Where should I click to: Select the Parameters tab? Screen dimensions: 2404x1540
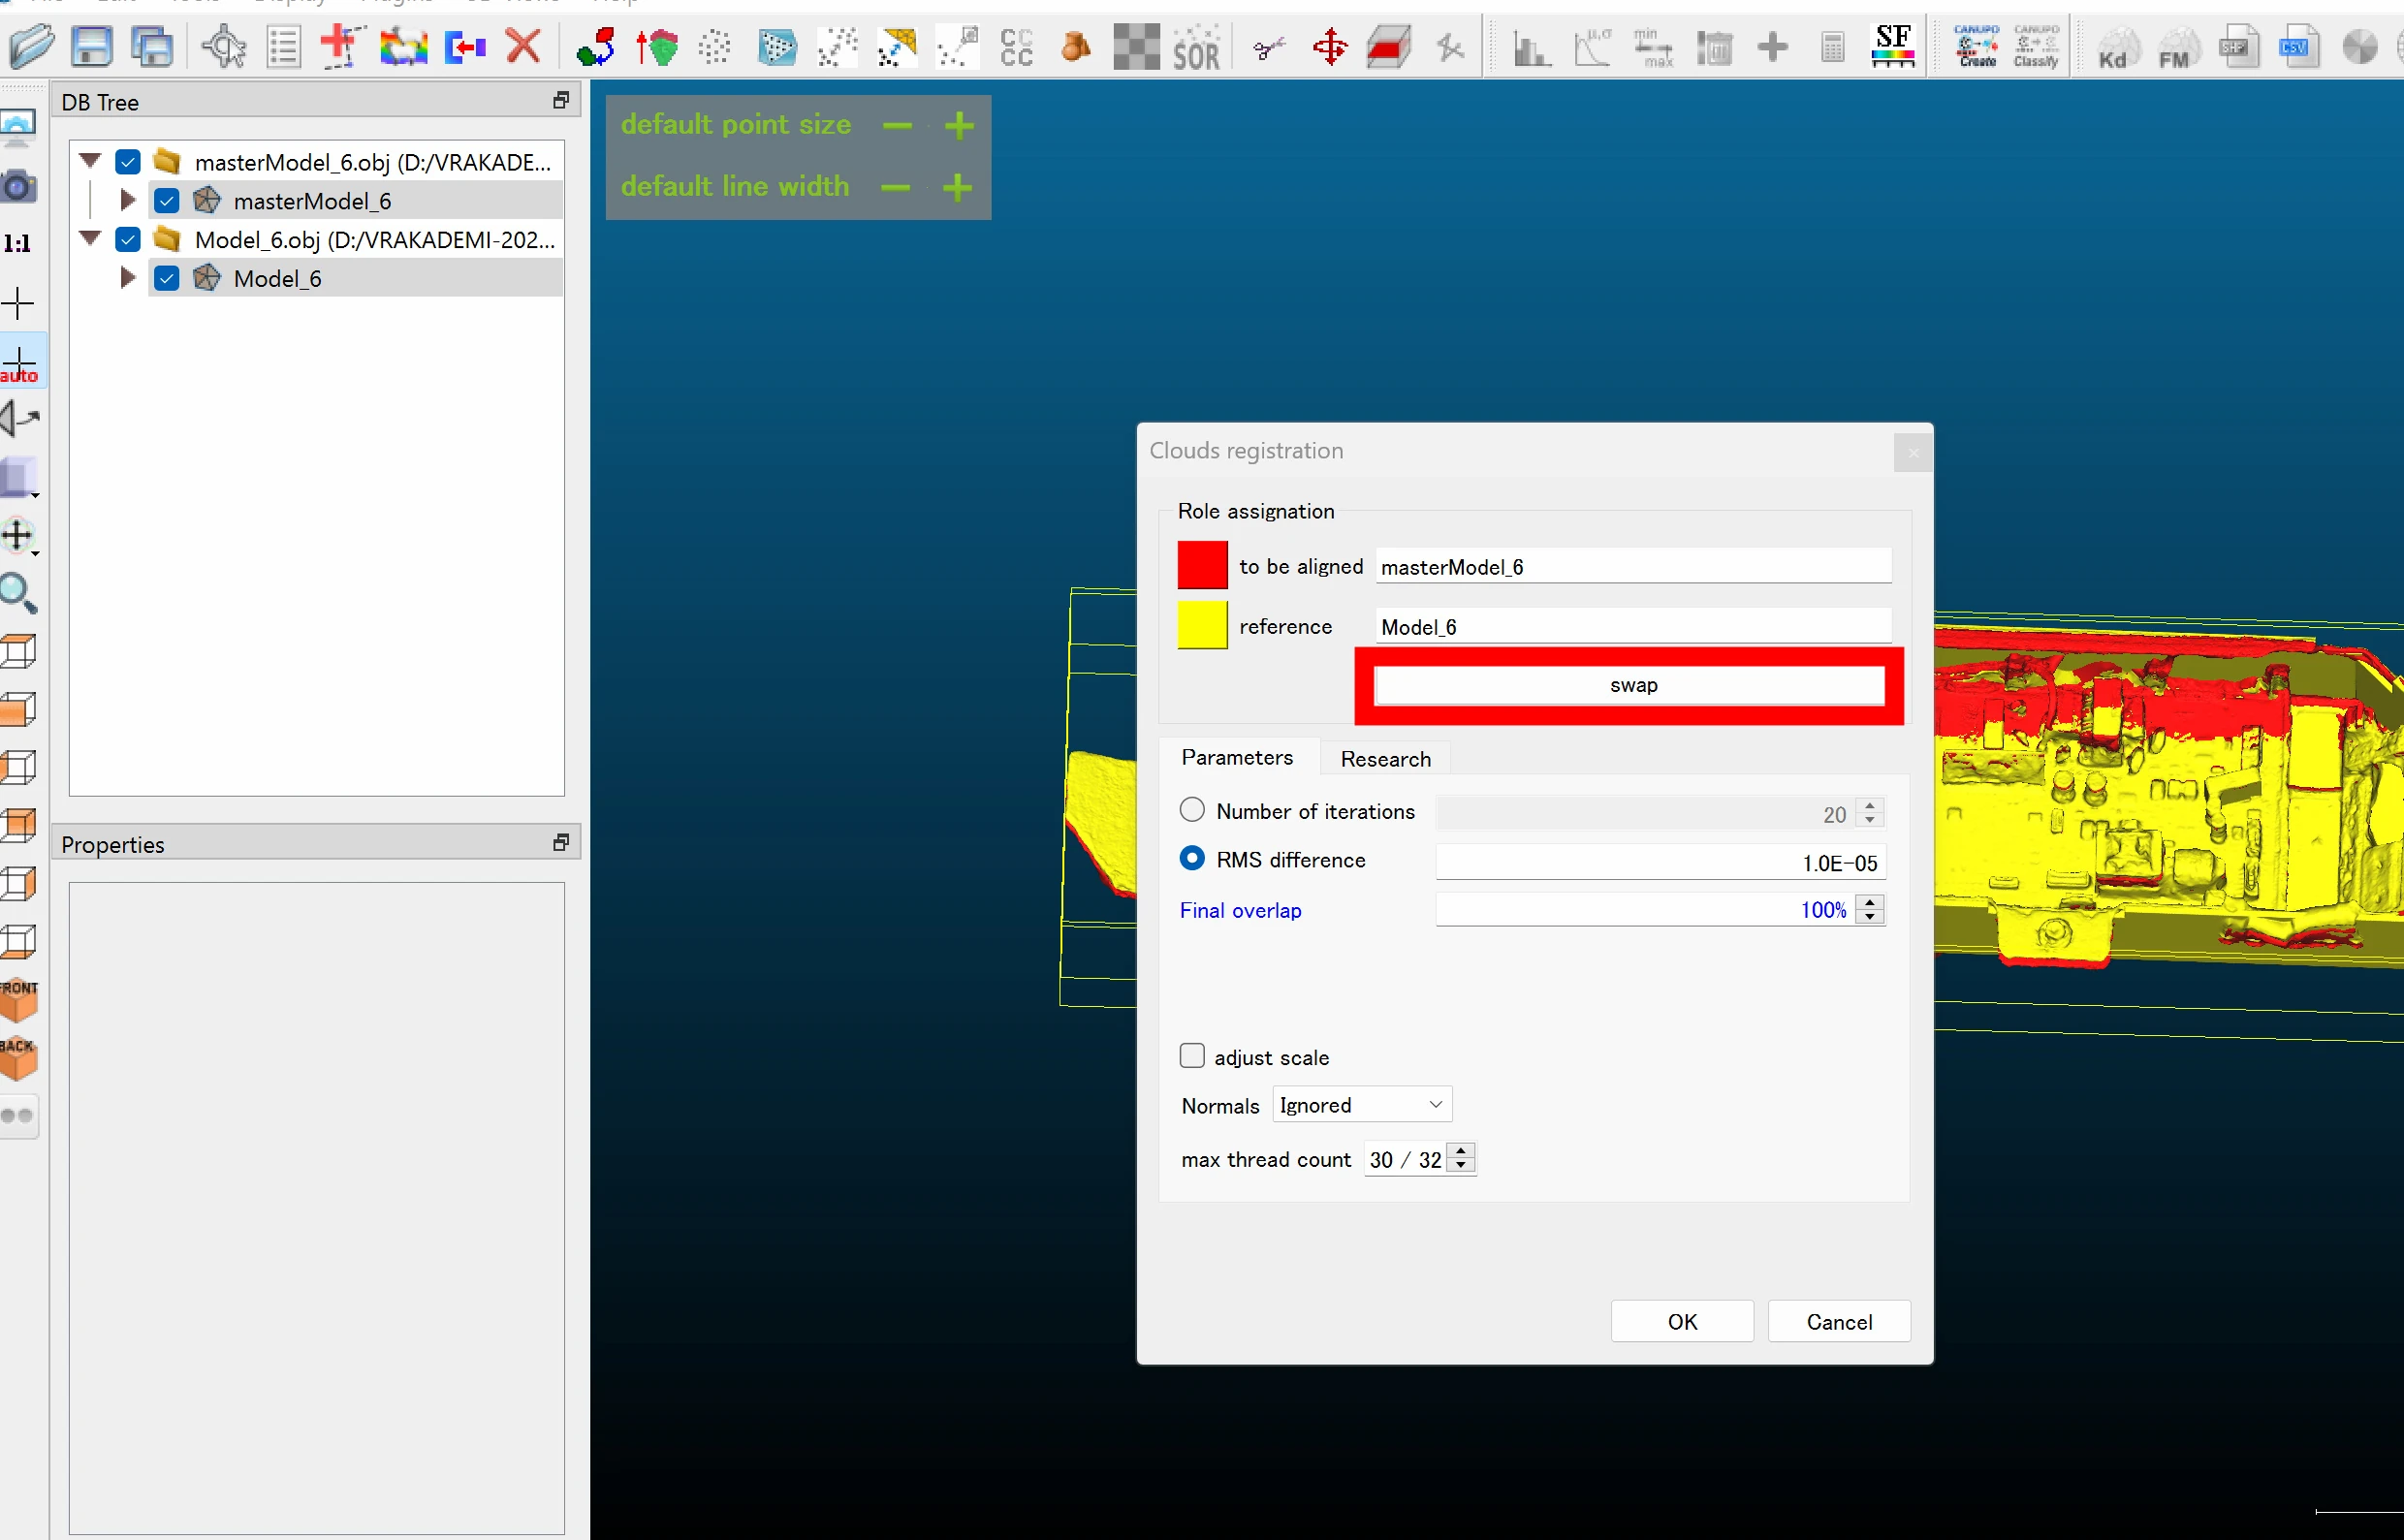[x=1237, y=757]
